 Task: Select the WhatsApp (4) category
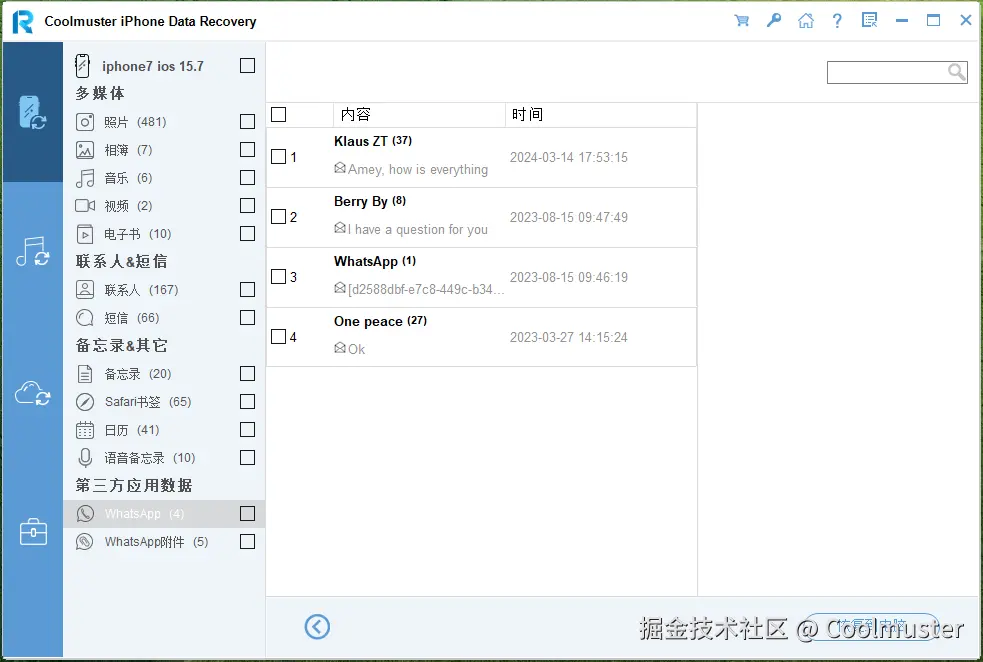(164, 514)
